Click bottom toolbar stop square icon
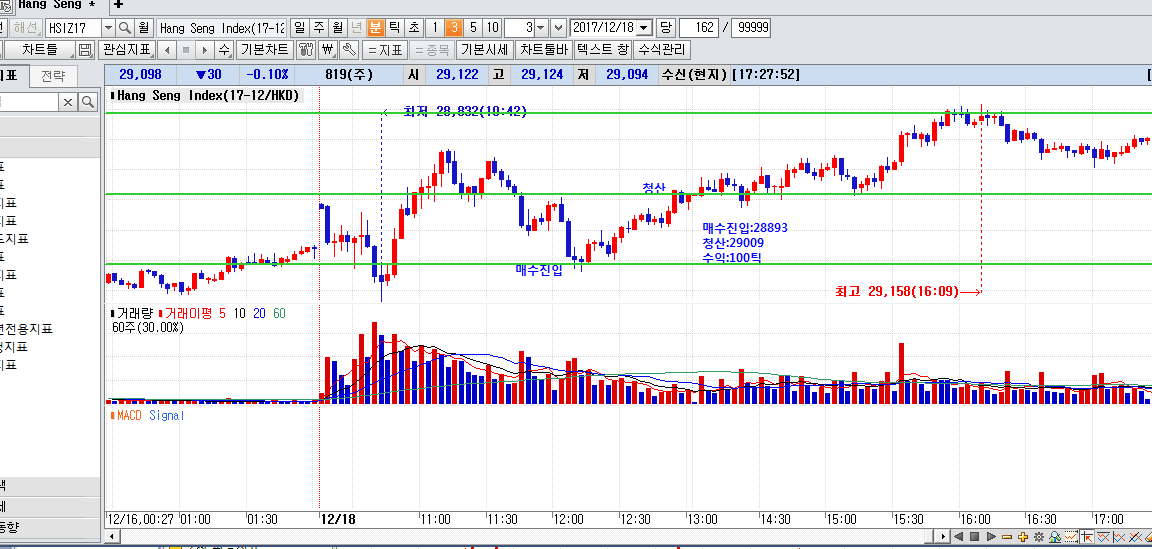 (x=974, y=537)
